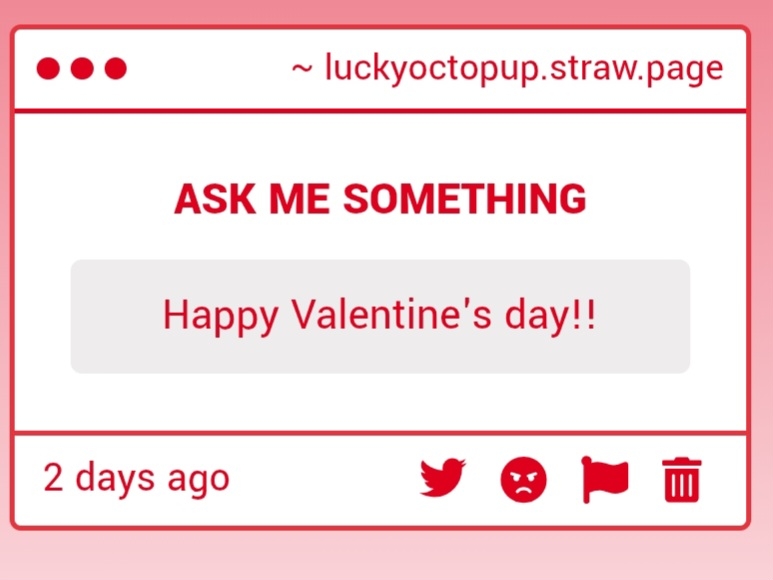The width and height of the screenshot is (773, 580).
Task: Click the angry face icon
Action: [523, 480]
